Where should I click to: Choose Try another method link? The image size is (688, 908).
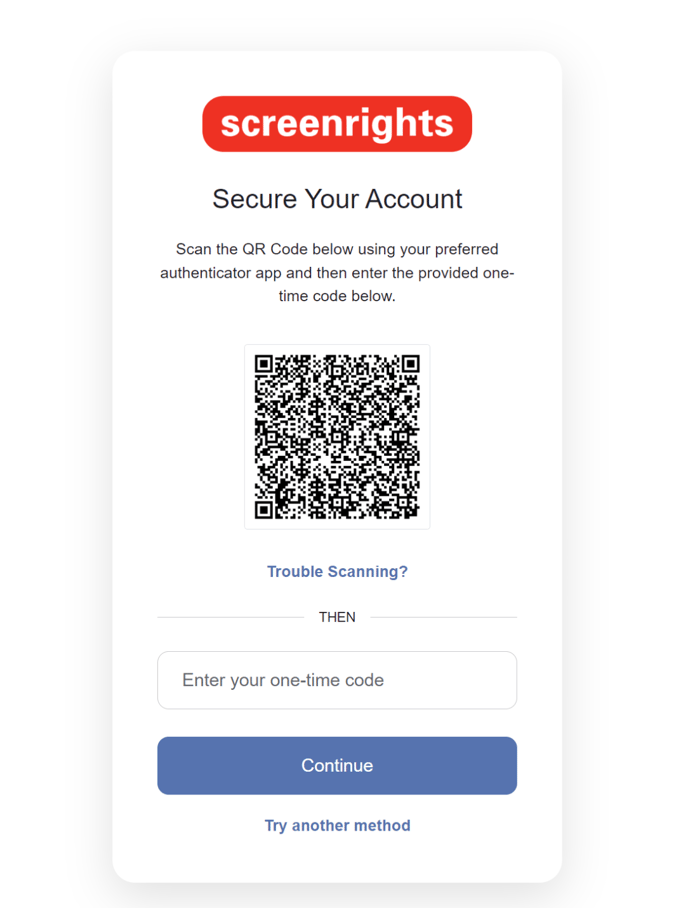tap(337, 826)
